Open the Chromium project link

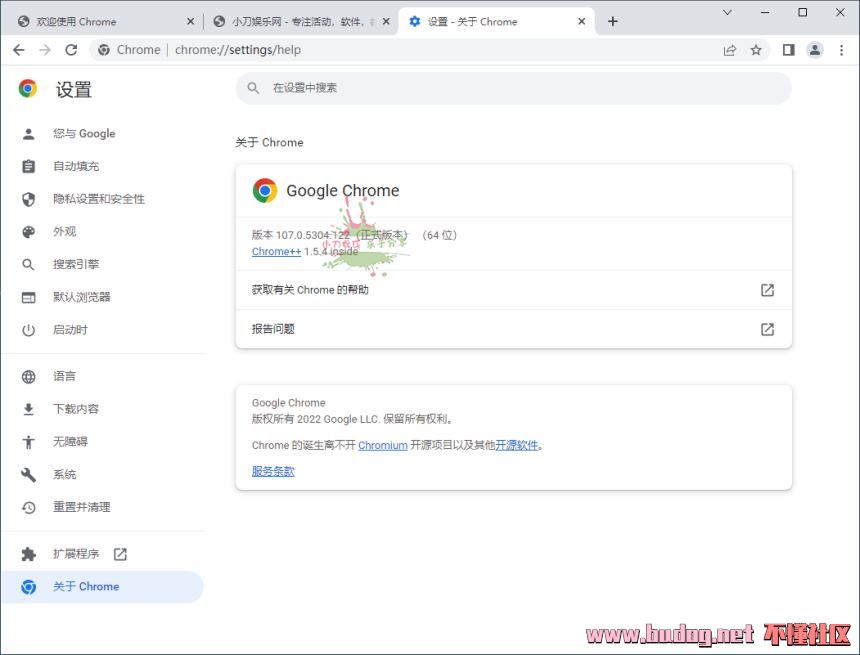(383, 445)
